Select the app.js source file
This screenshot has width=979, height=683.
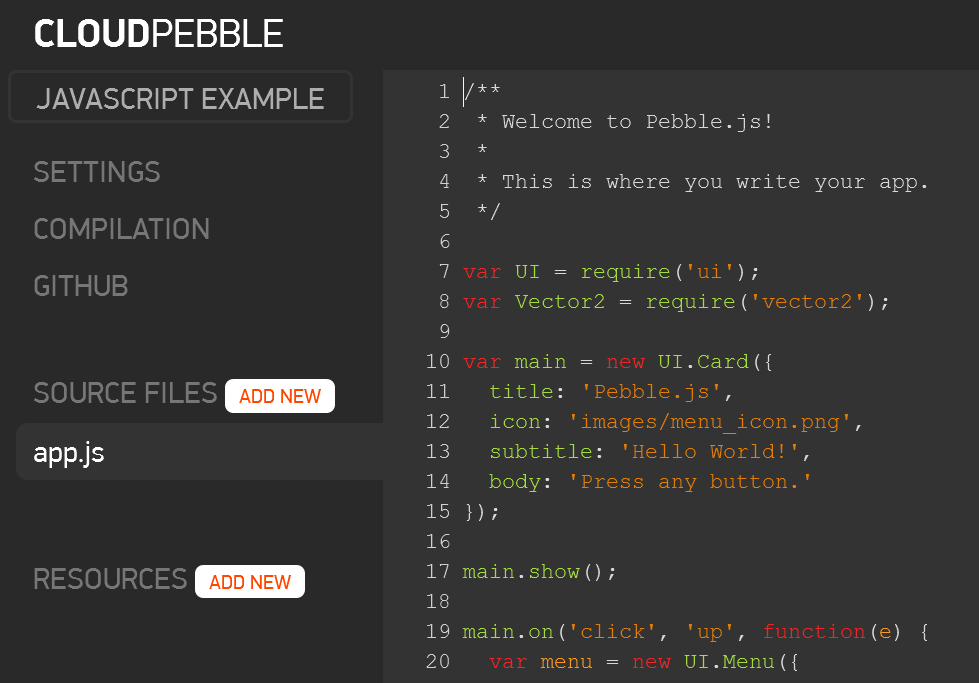(200, 452)
